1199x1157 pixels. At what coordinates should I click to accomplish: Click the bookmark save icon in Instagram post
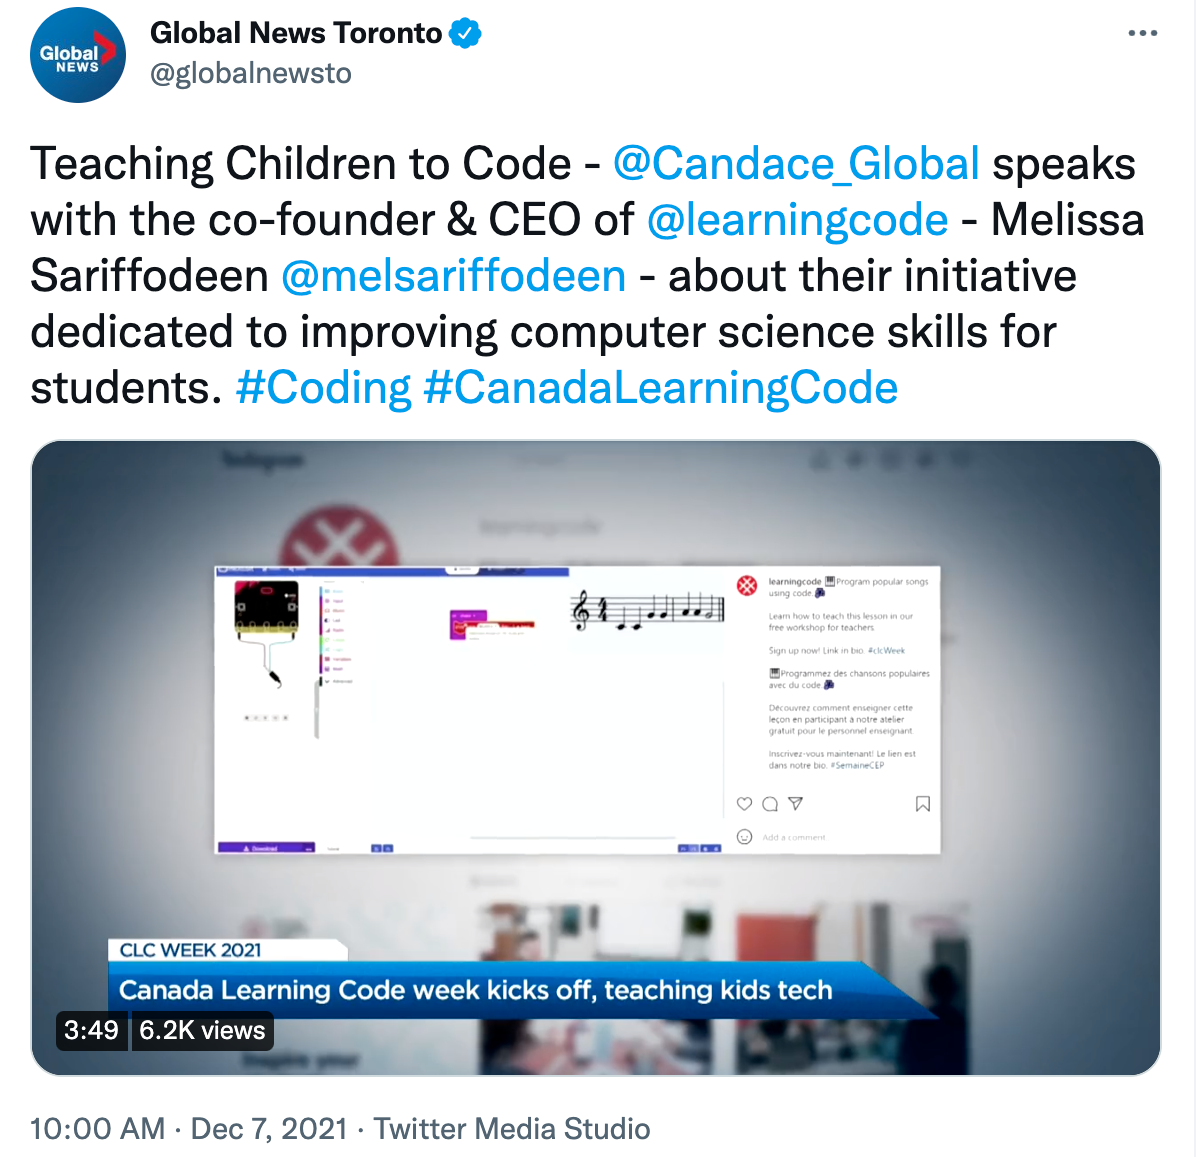923,804
